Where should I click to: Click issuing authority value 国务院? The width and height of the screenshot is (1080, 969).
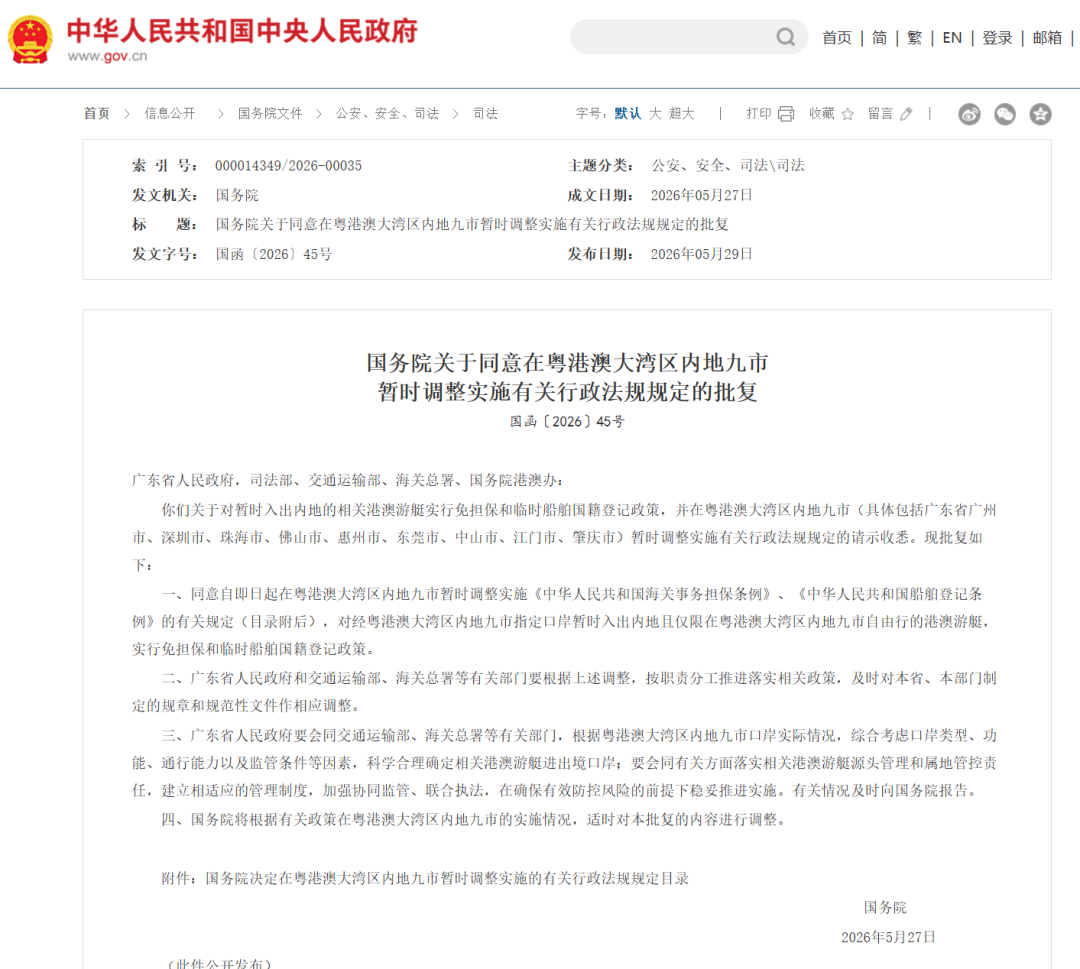tap(237, 196)
